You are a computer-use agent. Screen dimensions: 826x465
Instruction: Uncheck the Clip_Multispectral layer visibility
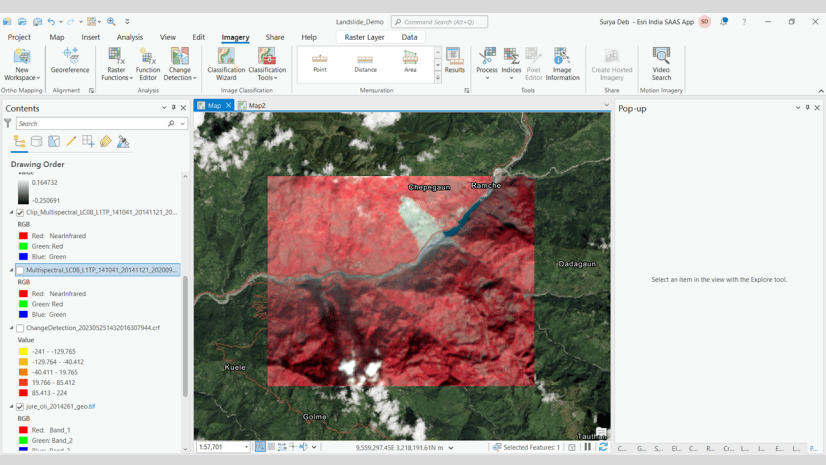tap(20, 213)
